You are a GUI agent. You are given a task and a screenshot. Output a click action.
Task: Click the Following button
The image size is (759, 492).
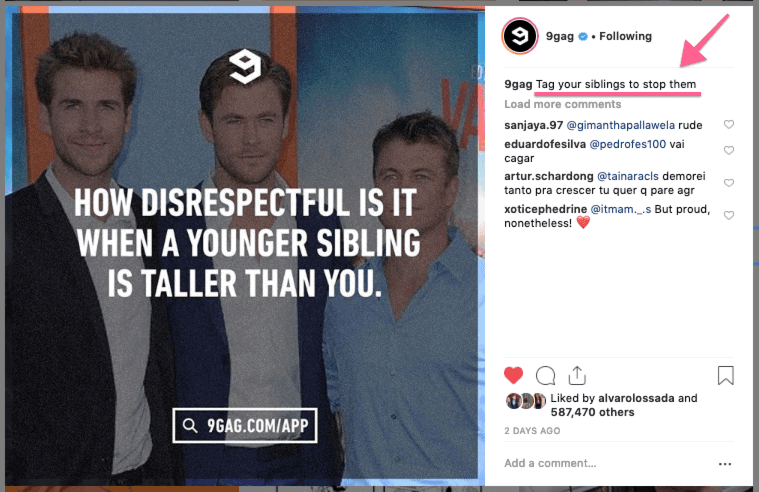click(x=625, y=36)
